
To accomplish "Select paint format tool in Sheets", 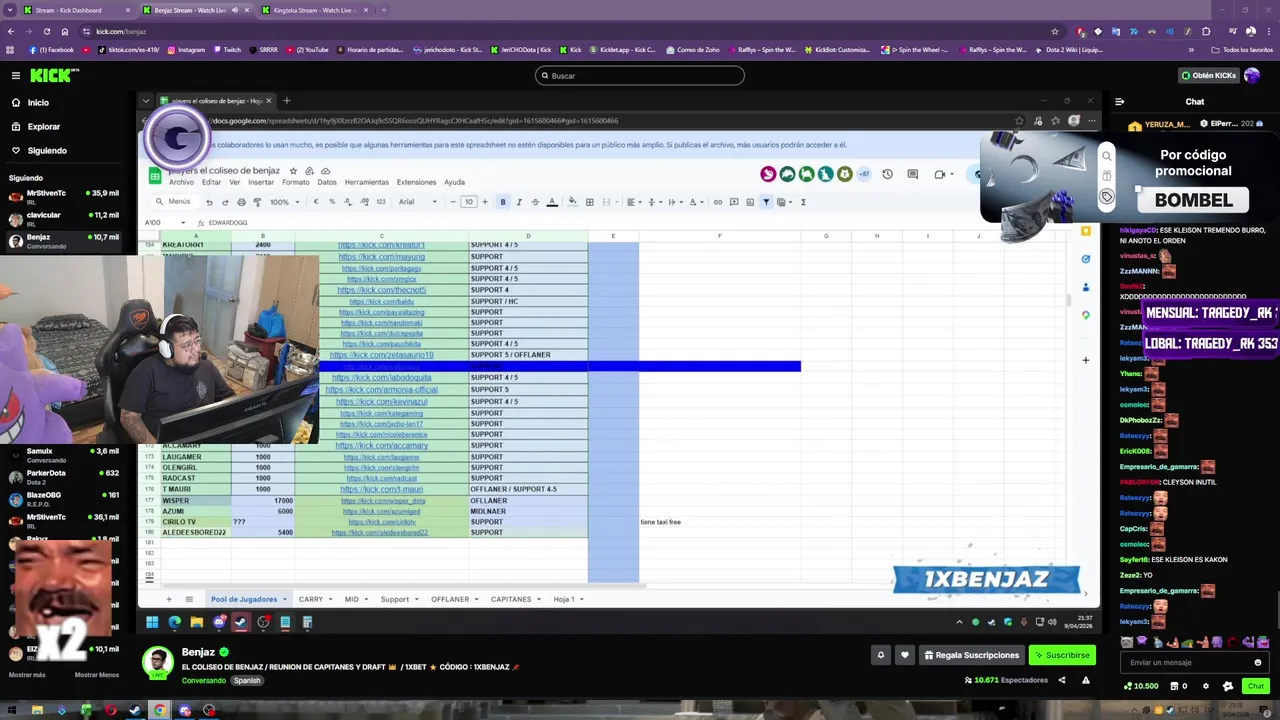I will click(257, 202).
